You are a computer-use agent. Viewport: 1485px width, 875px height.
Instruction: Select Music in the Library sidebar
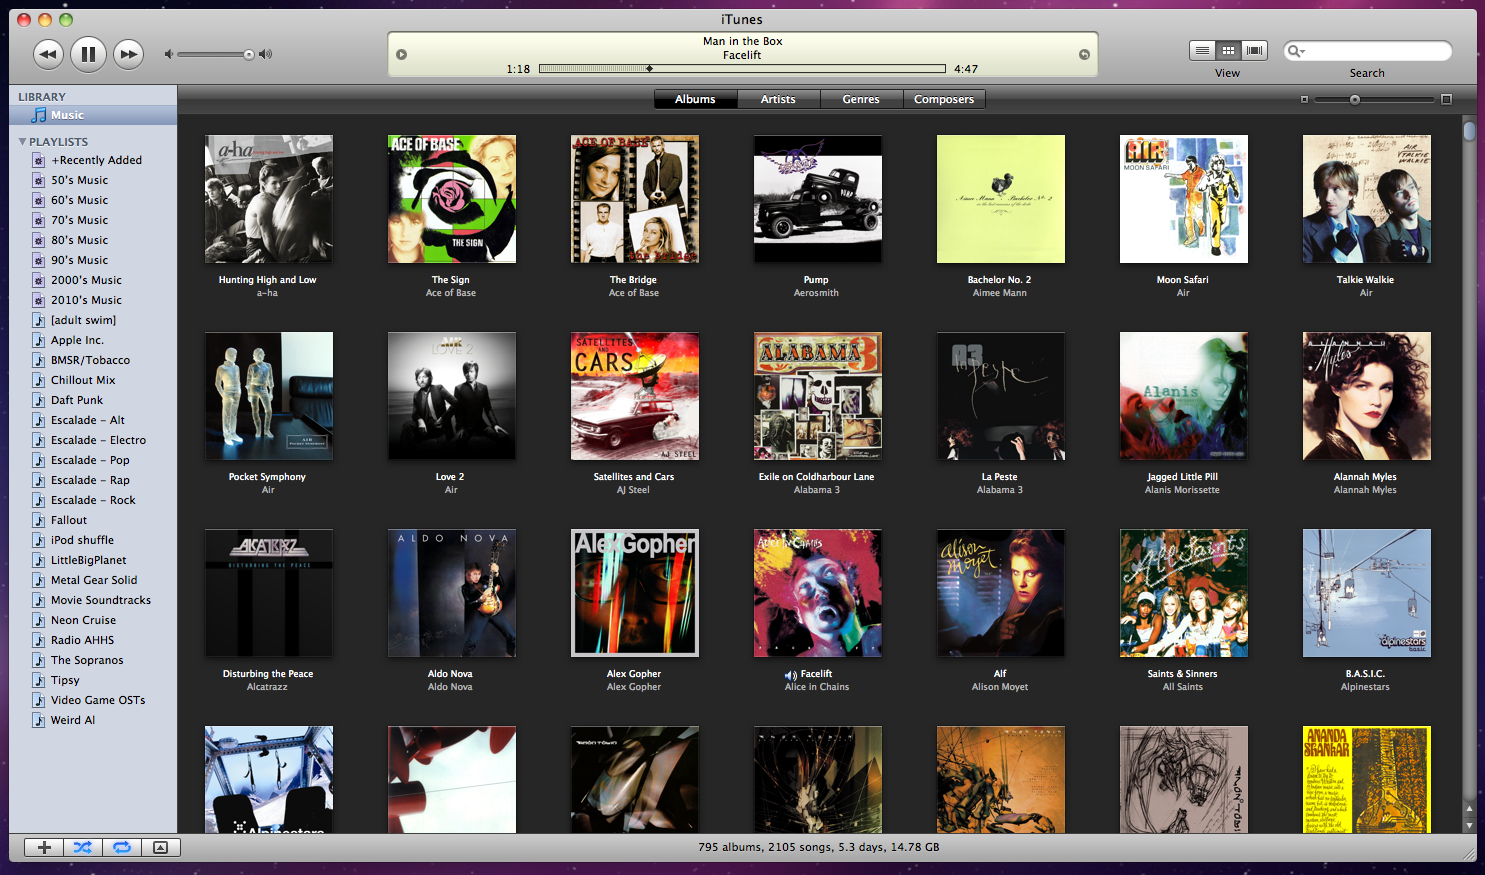pos(93,115)
